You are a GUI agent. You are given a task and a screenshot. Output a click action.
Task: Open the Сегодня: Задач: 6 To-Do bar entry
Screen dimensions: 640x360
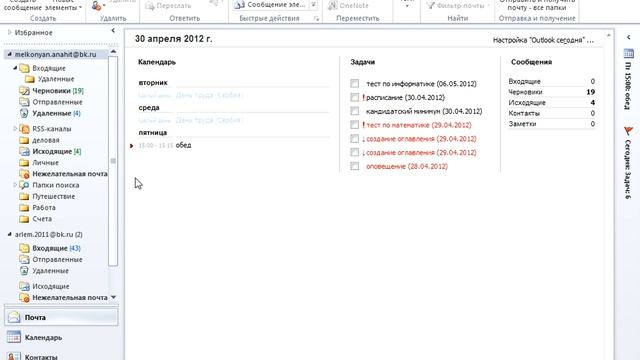pyautogui.click(x=628, y=169)
